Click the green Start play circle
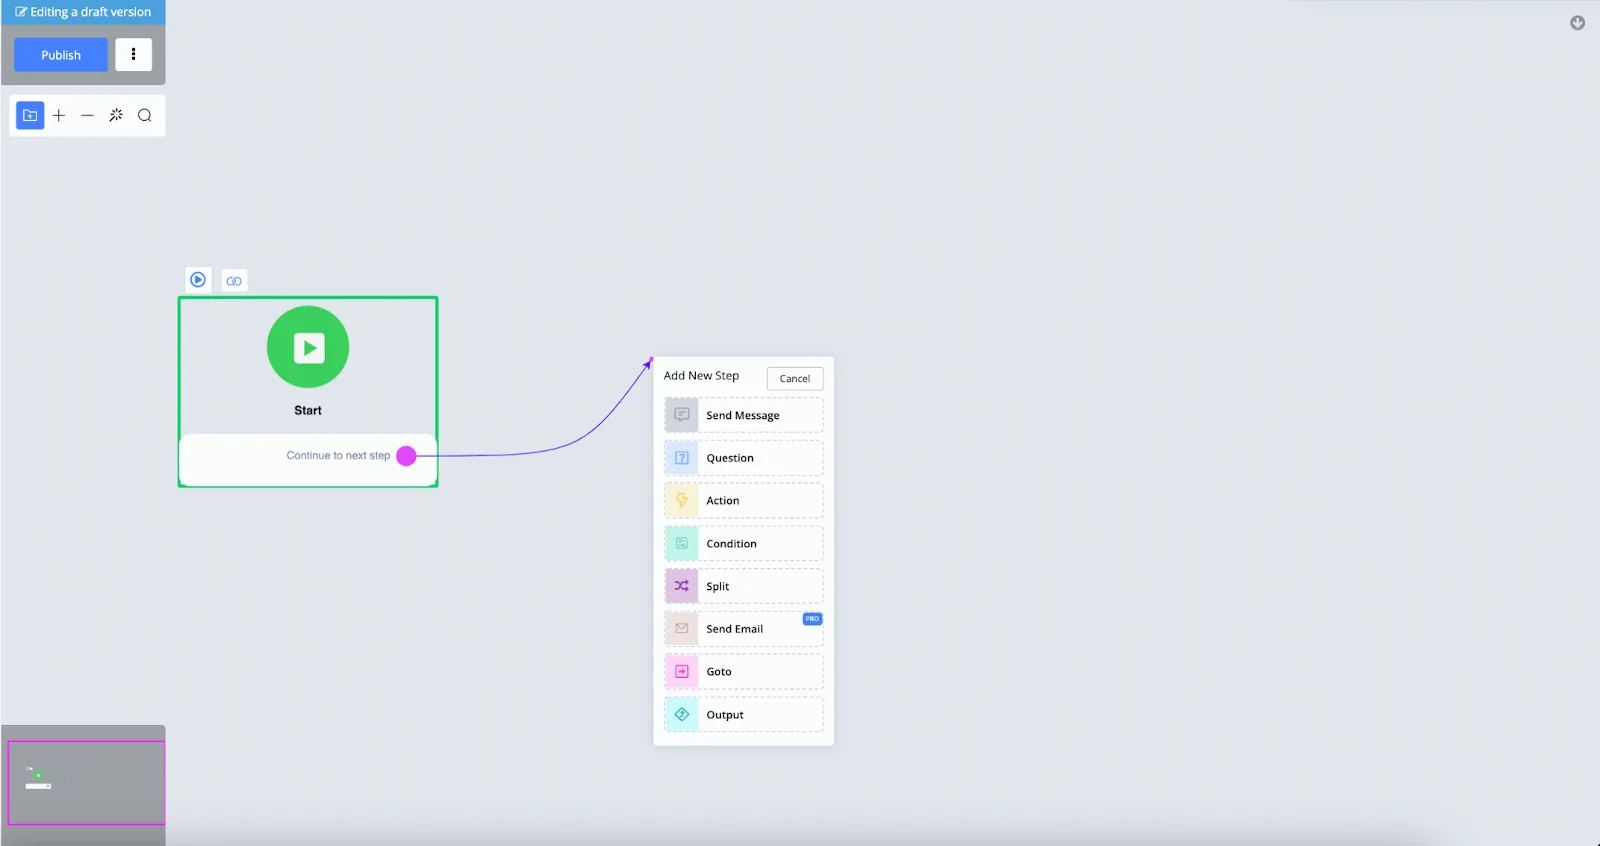The height and width of the screenshot is (846, 1600). click(308, 347)
